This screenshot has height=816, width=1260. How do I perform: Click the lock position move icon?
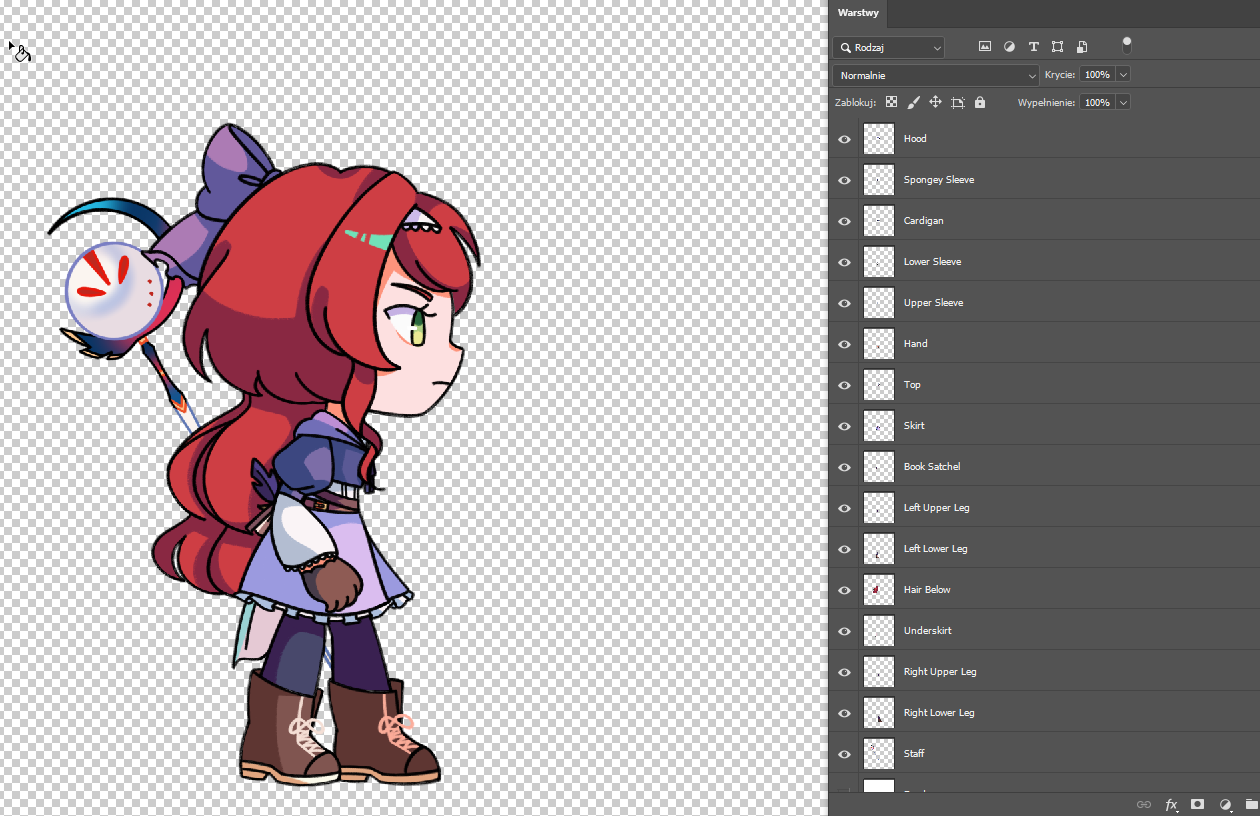coord(935,102)
